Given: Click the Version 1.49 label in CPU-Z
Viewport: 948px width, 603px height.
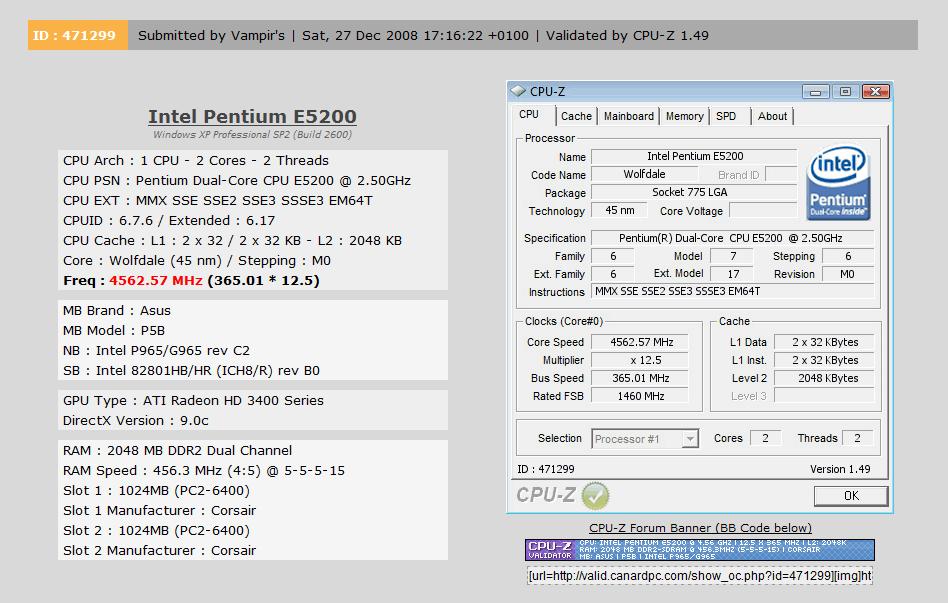Looking at the screenshot, I should click(840, 469).
